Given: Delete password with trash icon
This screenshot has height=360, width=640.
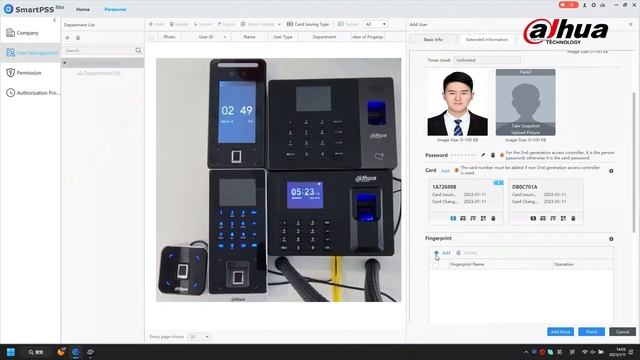Looking at the screenshot, I should 493,155.
